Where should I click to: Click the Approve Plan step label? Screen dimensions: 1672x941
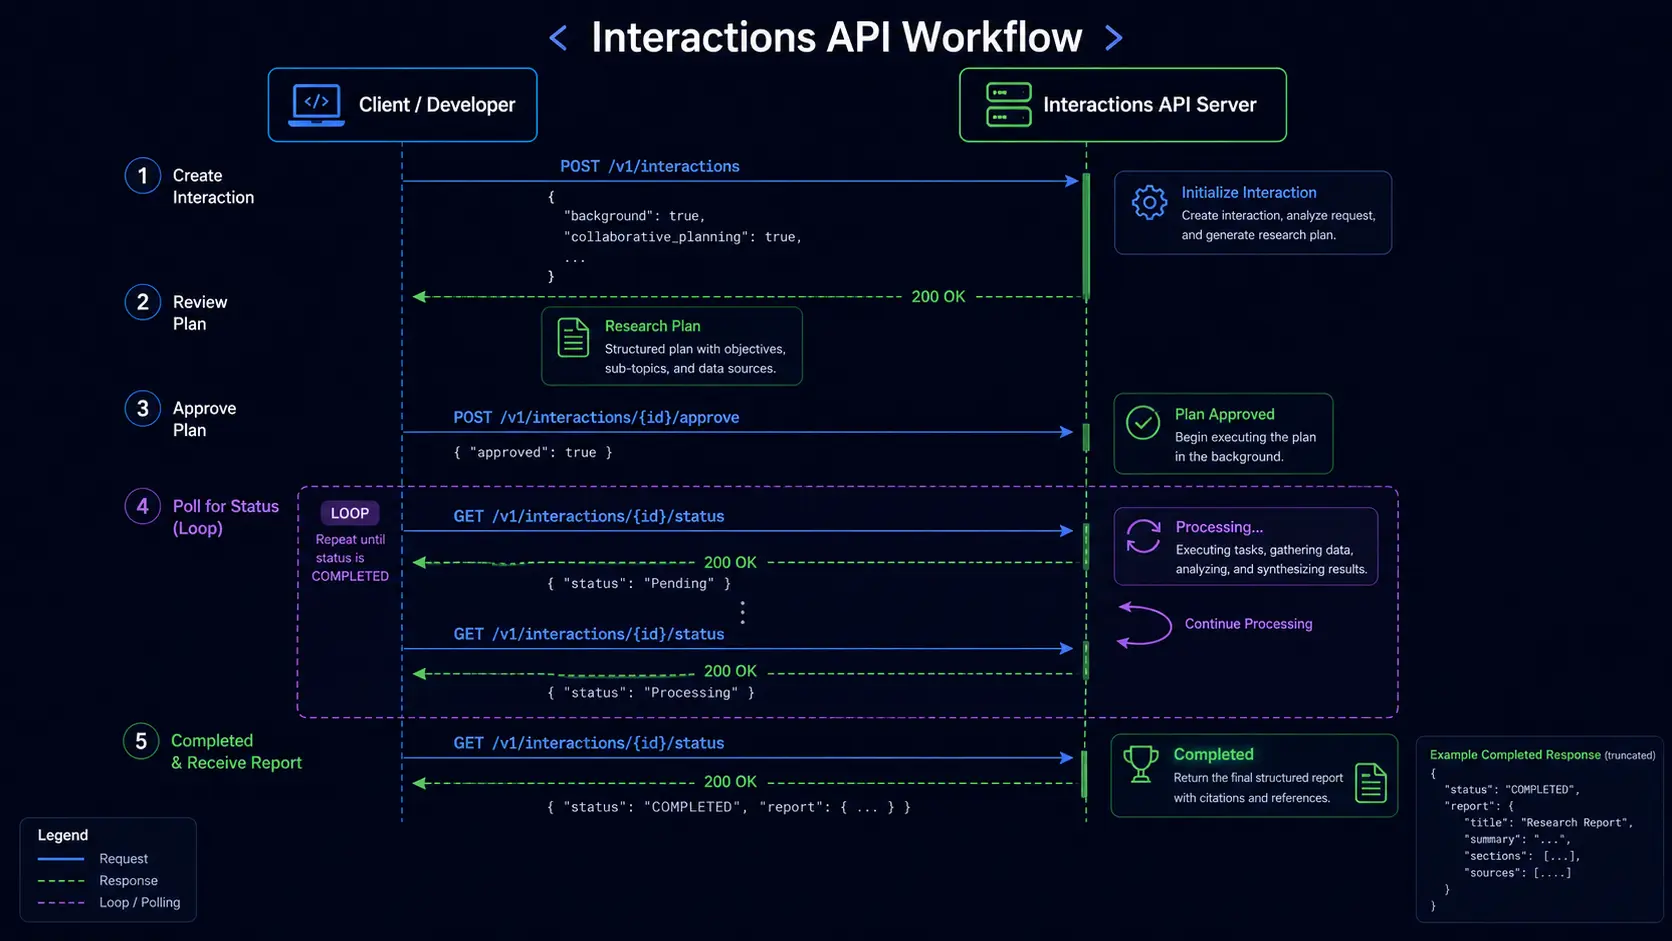coord(204,419)
